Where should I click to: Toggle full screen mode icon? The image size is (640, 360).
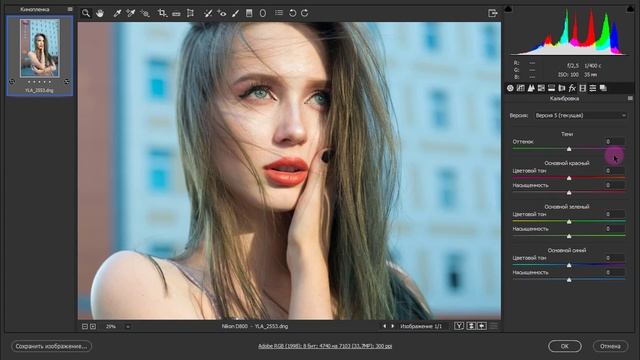pos(493,13)
